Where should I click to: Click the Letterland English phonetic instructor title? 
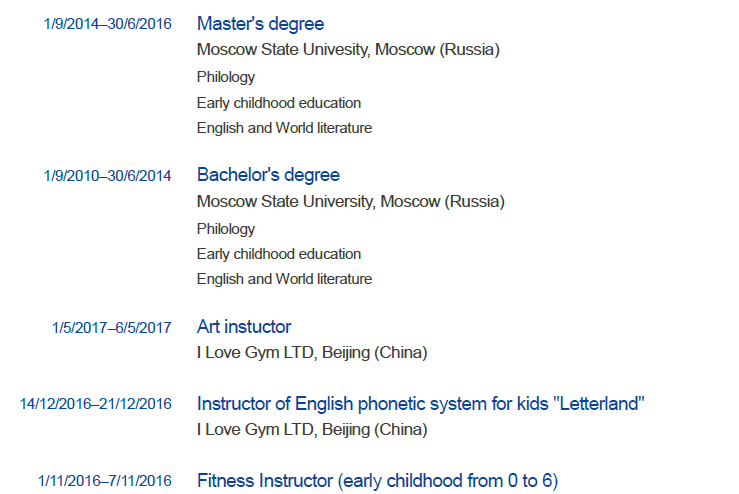pyautogui.click(x=420, y=404)
